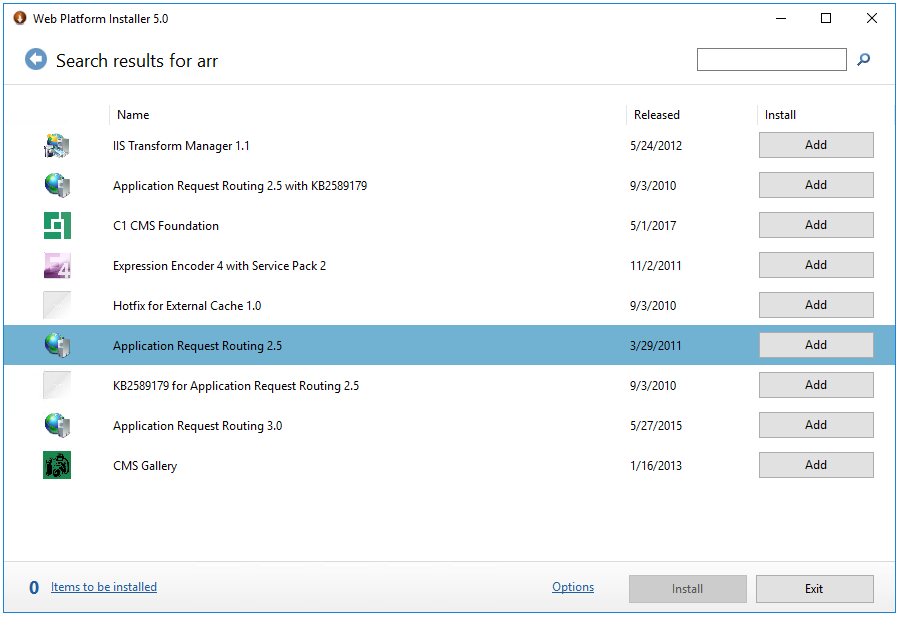Click the blue back arrow icon
Image resolution: width=901 pixels, height=617 pixels.
coord(36,59)
